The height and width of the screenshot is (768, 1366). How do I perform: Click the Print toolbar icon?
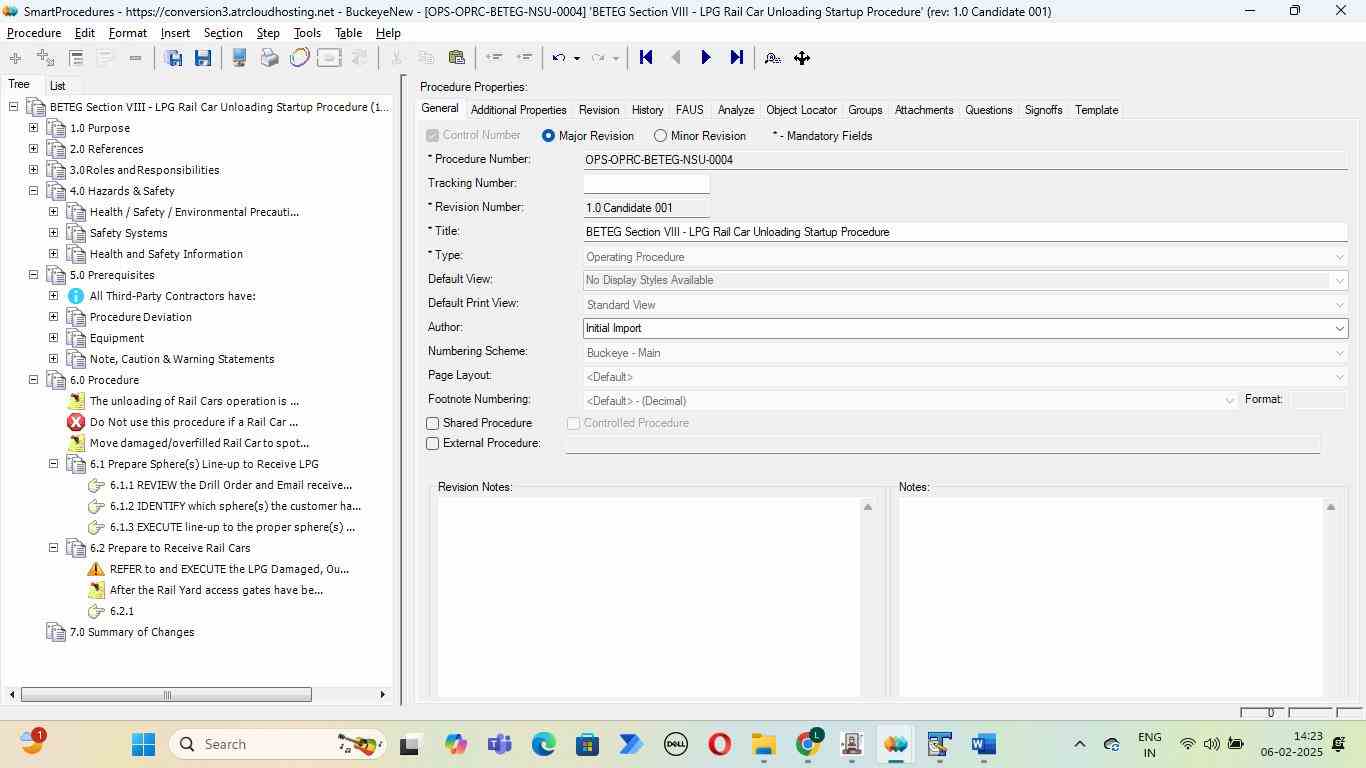click(x=269, y=58)
